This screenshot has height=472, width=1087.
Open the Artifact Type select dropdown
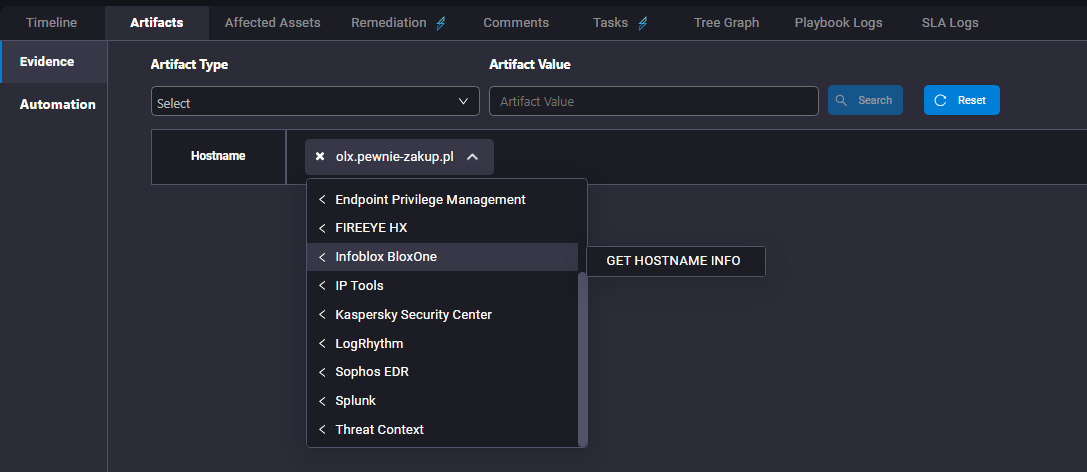(315, 101)
